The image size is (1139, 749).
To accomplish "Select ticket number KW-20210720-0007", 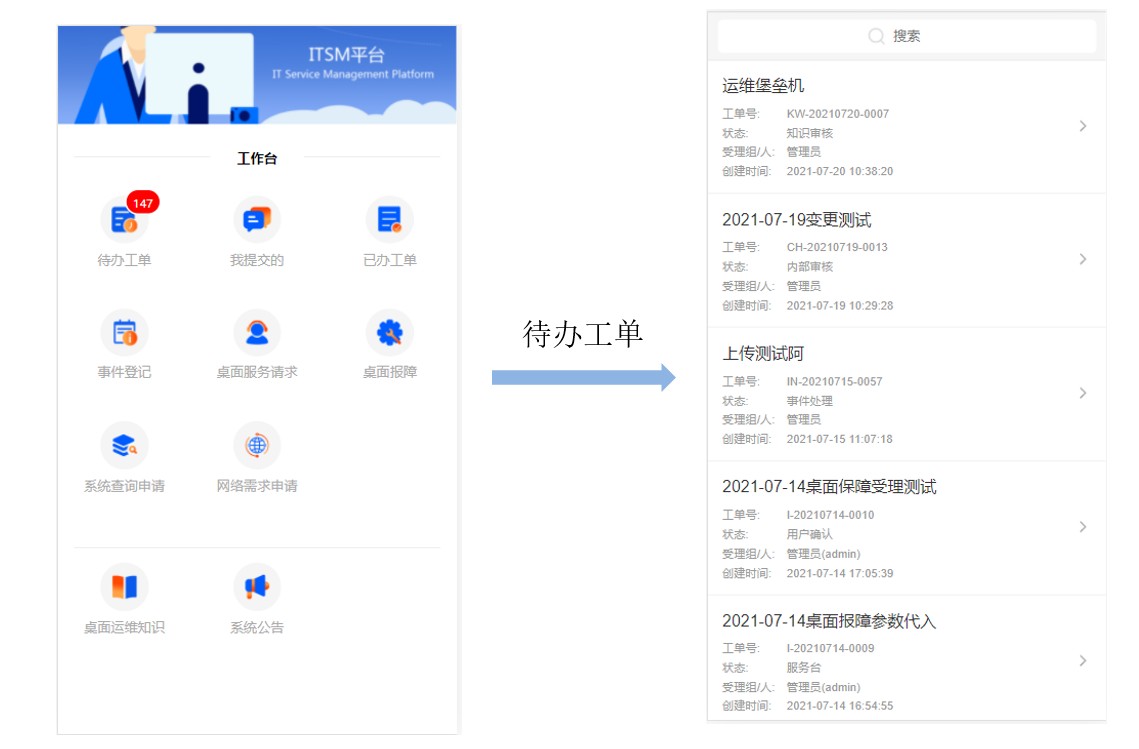I will pyautogui.click(x=837, y=114).
